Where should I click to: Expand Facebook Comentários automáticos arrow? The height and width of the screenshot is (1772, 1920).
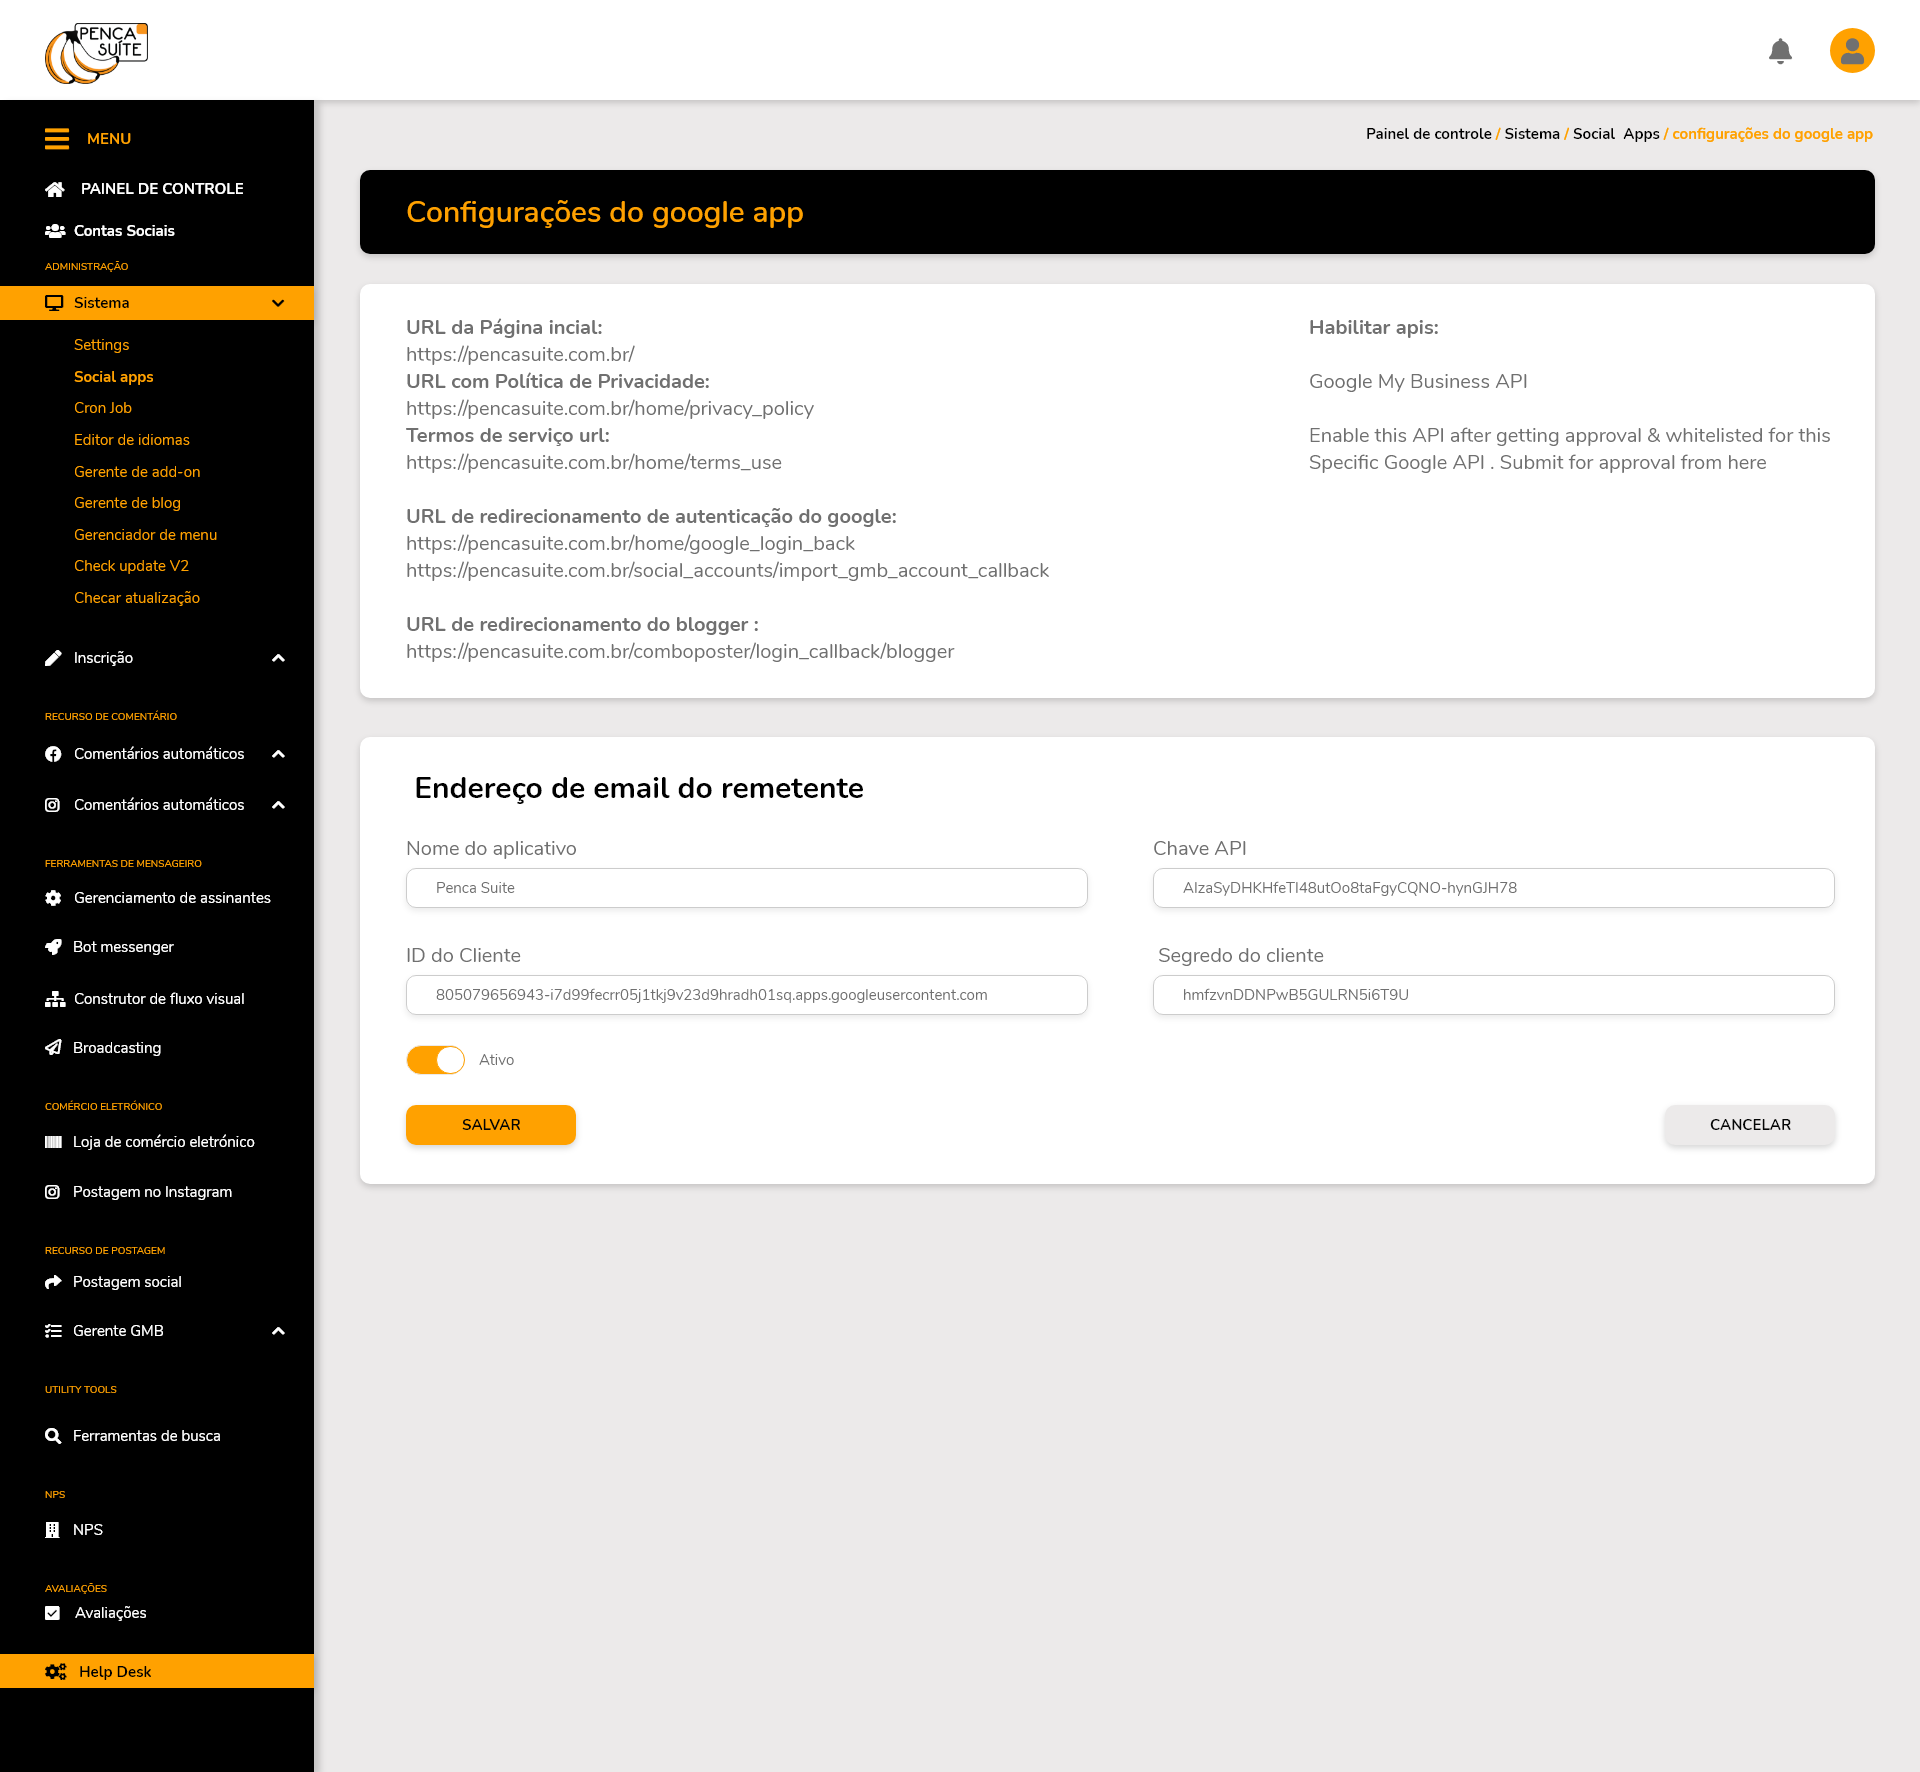coord(279,754)
